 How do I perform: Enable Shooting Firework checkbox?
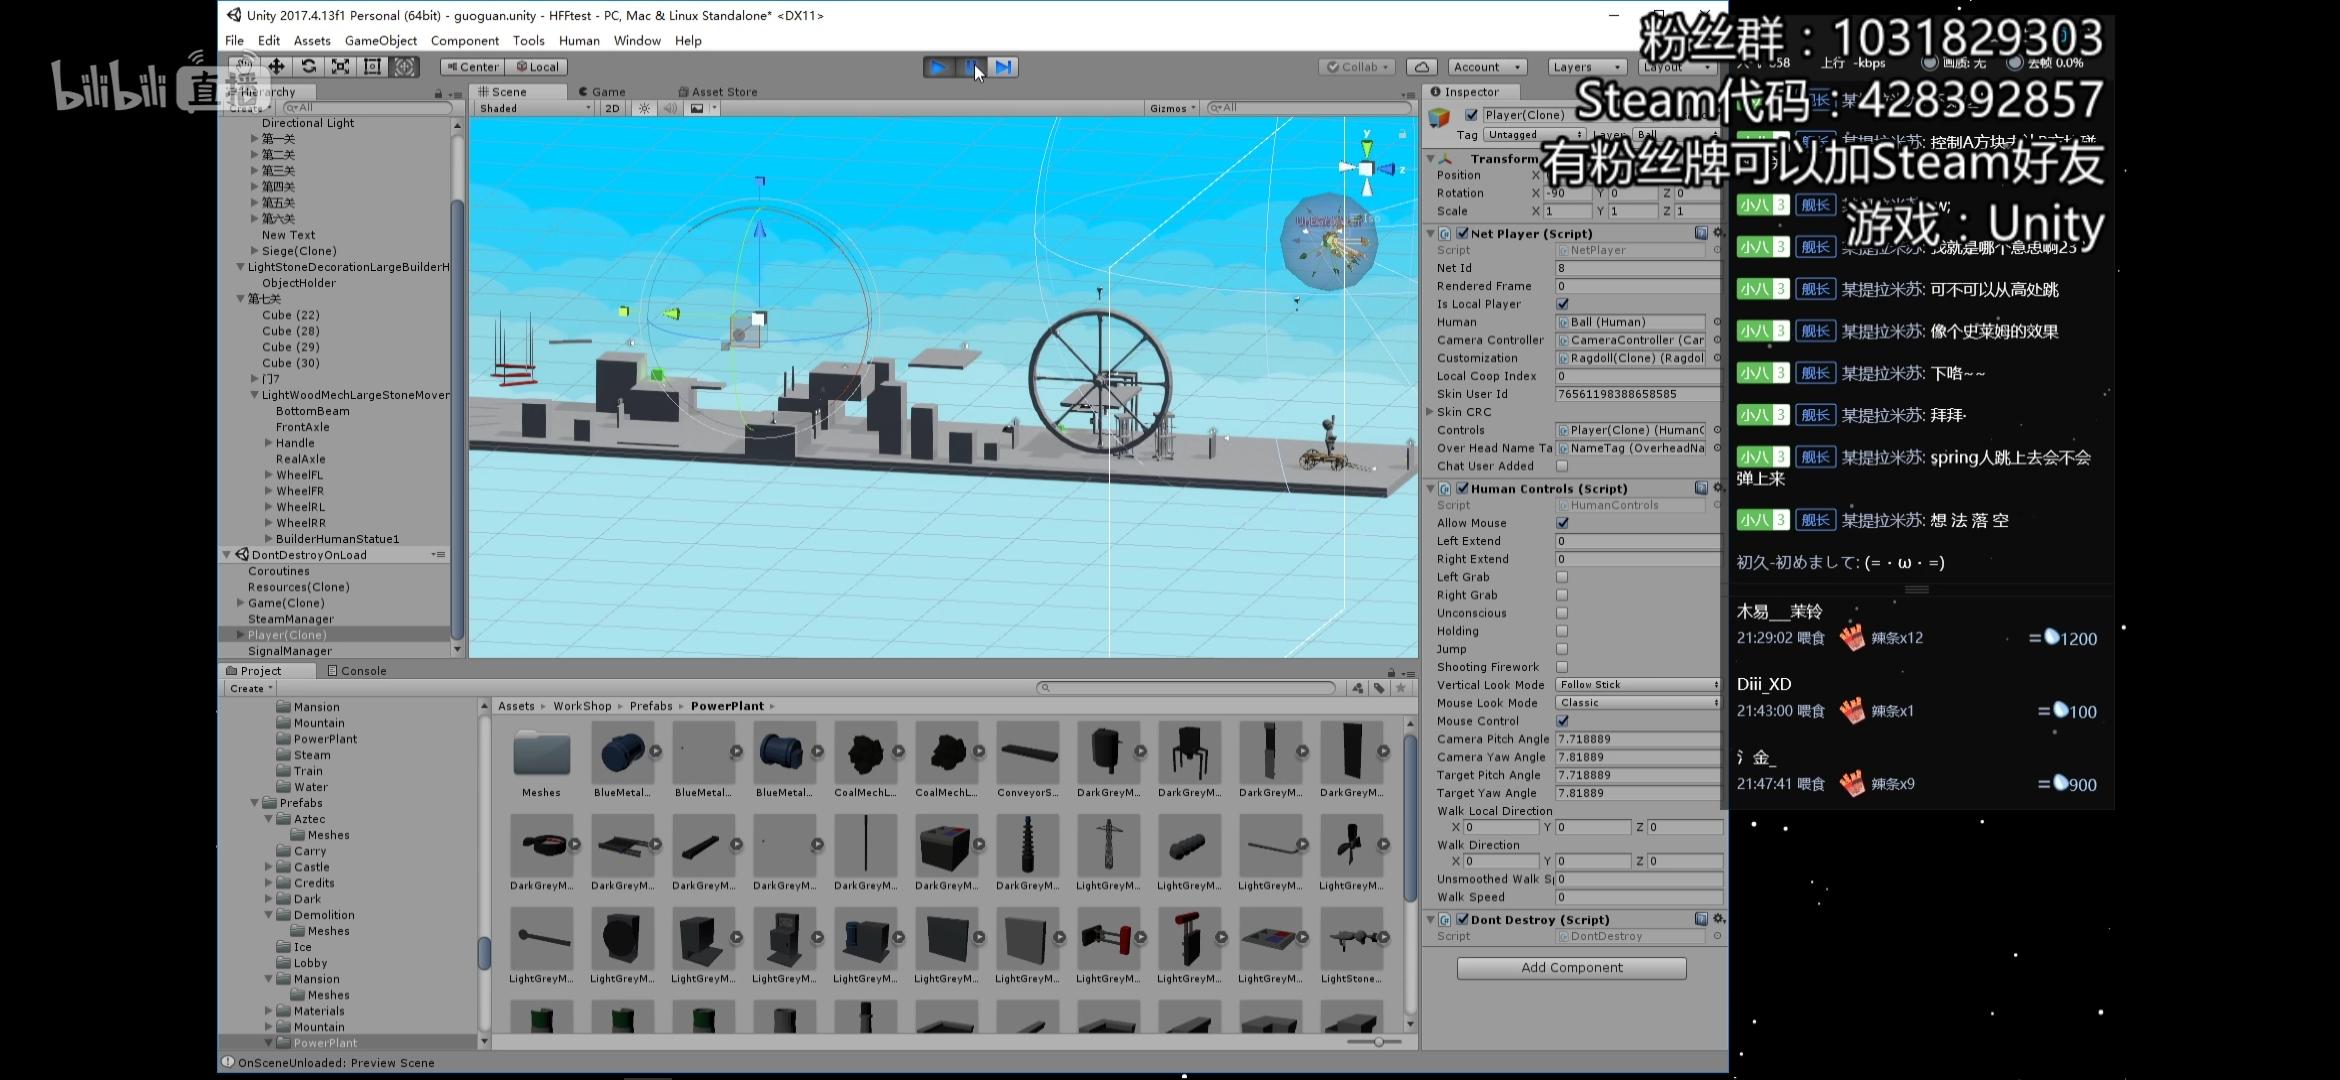1562,667
